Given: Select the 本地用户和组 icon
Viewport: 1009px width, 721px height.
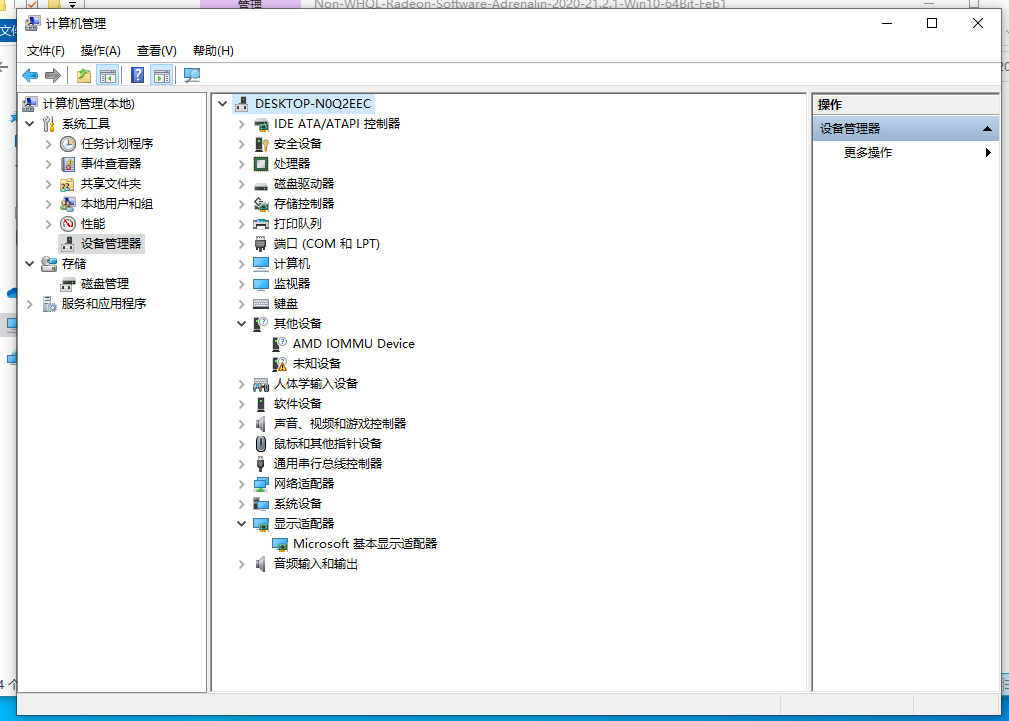Looking at the screenshot, I should tap(68, 203).
